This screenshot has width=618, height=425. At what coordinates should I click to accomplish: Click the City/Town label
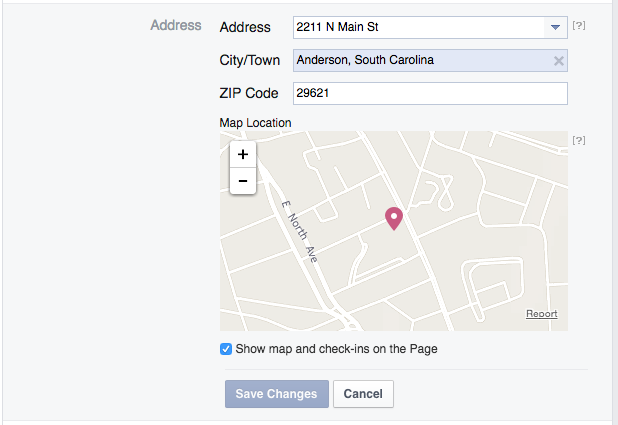(x=249, y=60)
